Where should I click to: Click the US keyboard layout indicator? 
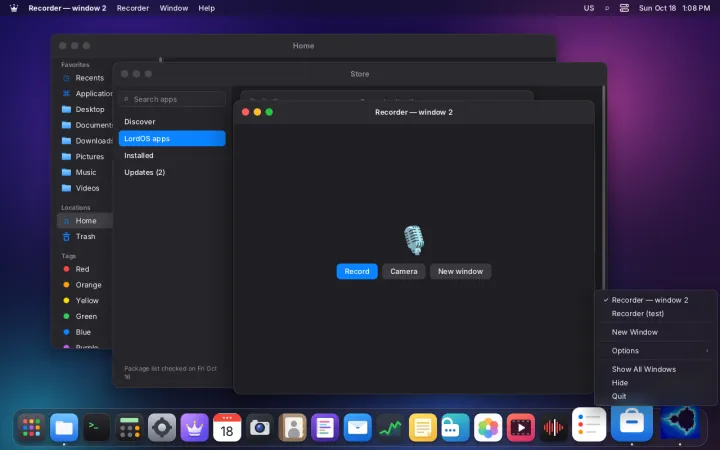(589, 8)
